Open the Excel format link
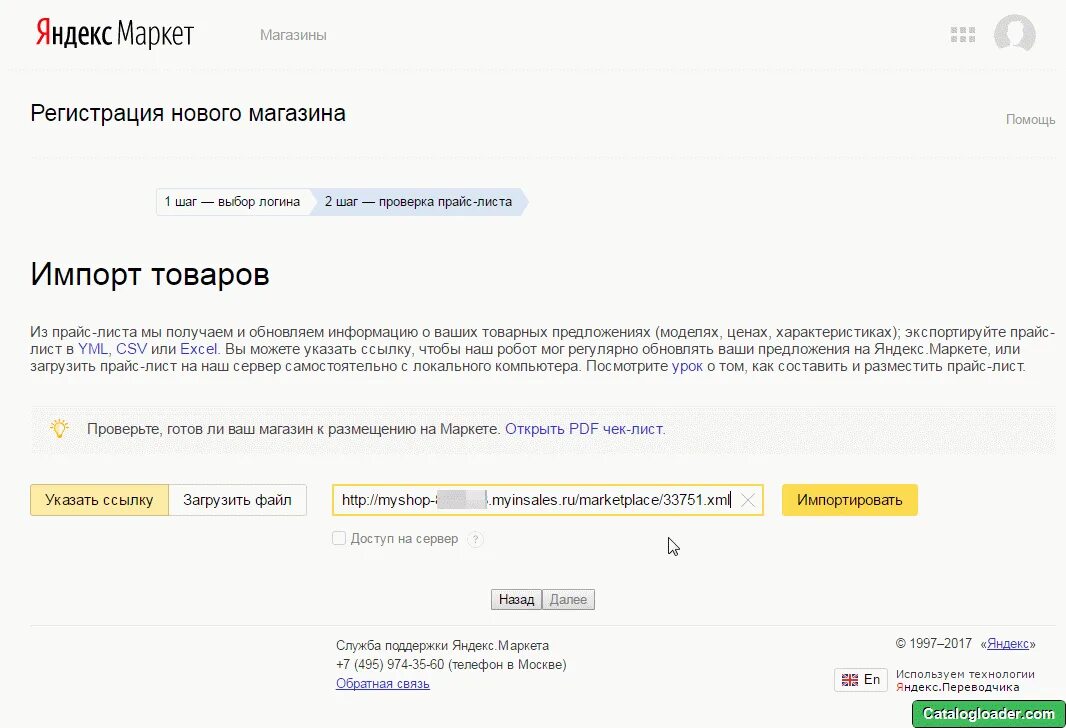 199,349
